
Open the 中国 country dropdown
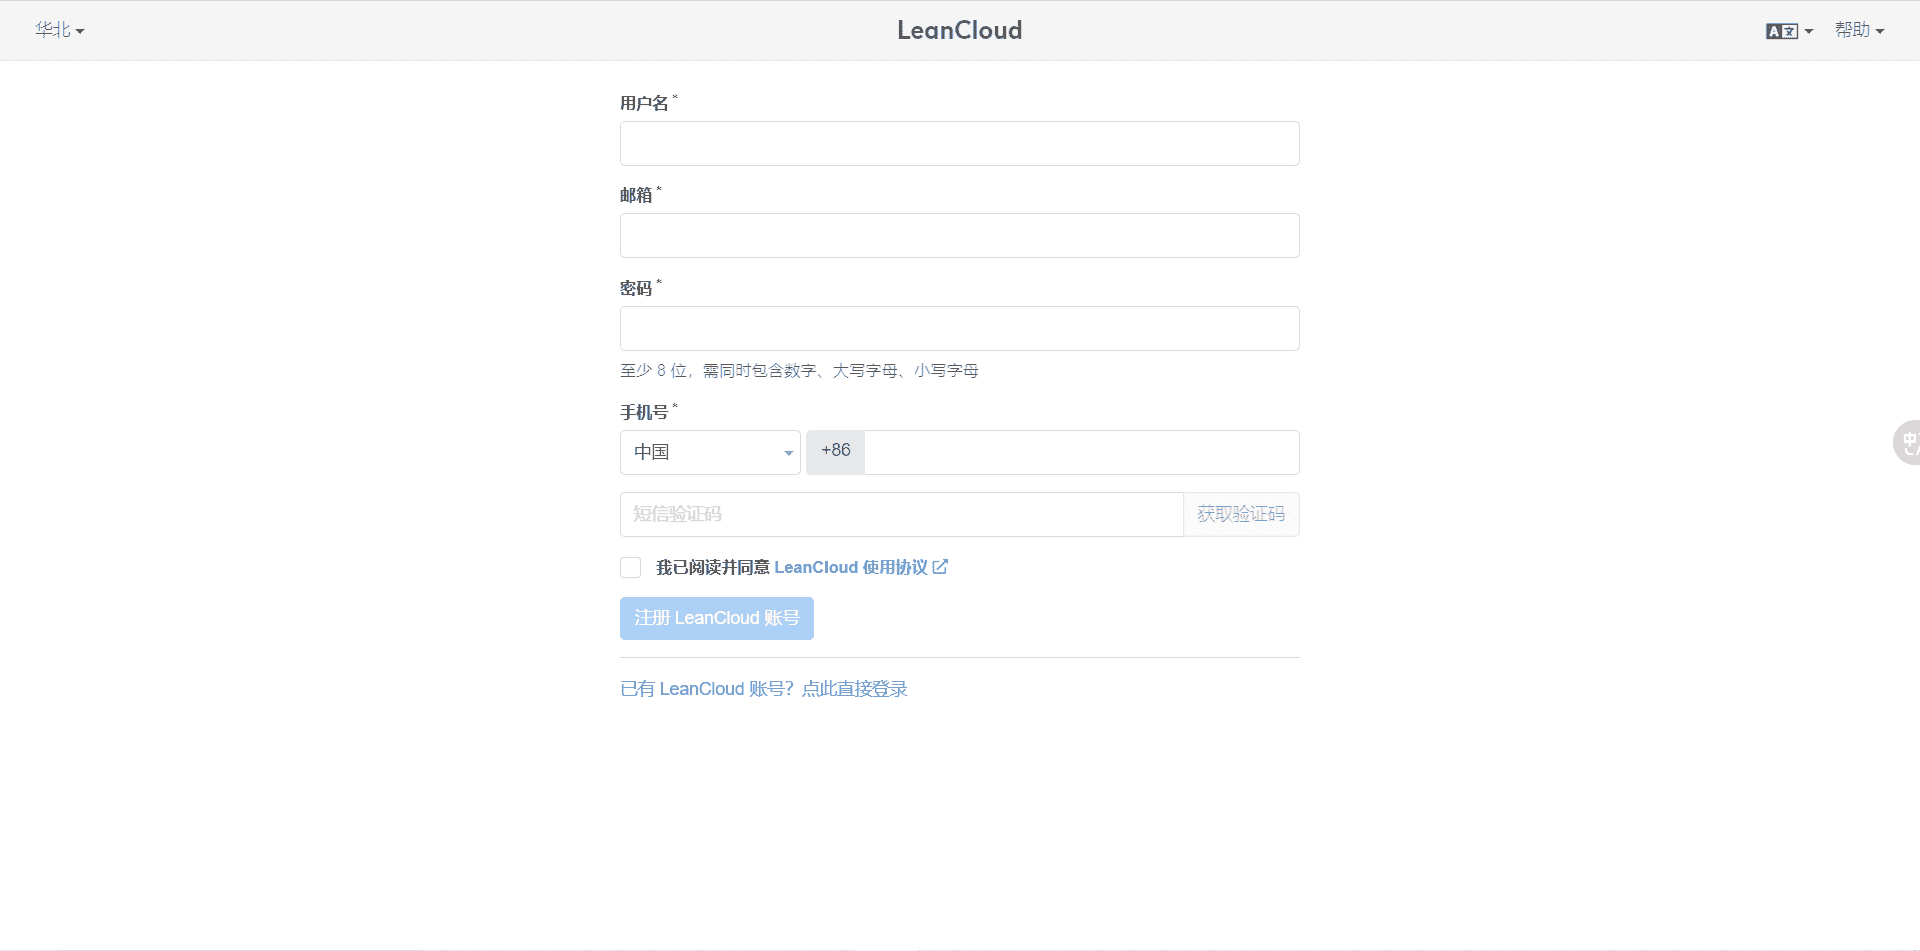710,452
